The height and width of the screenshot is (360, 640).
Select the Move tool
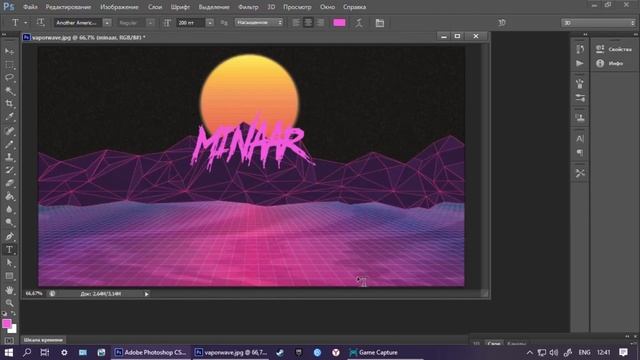[x=9, y=51]
